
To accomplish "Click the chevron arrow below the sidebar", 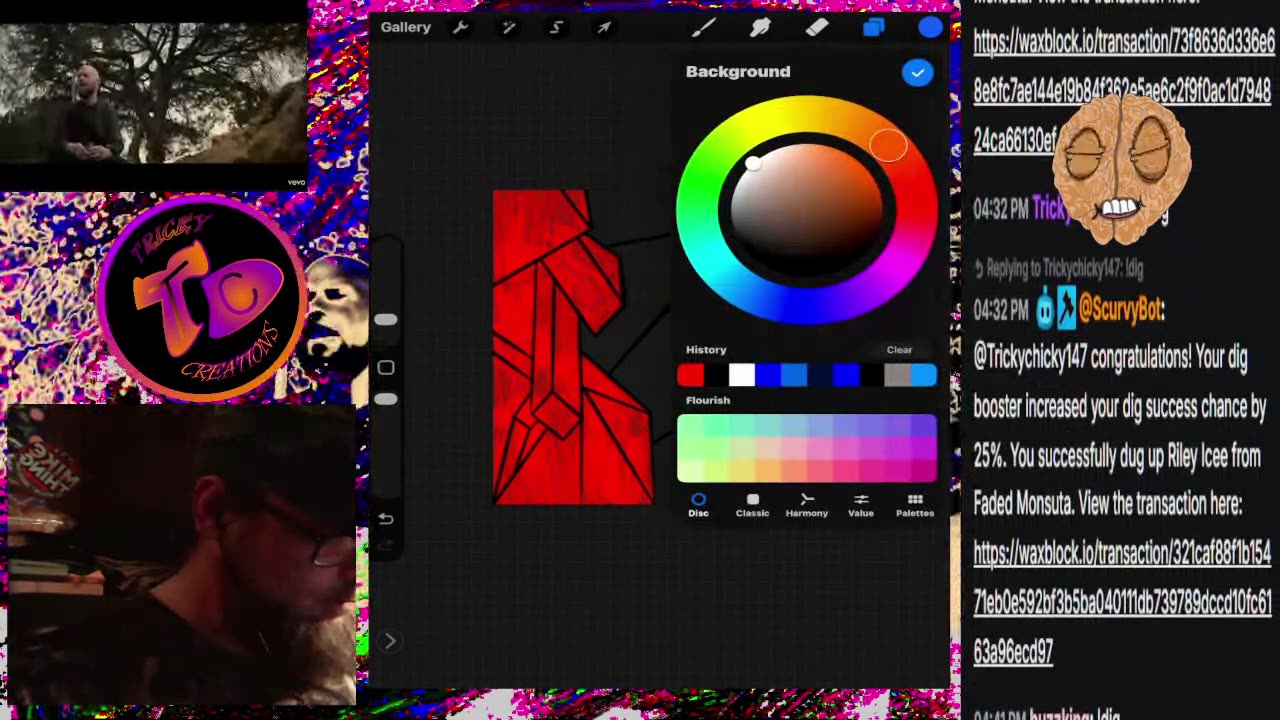I will click(390, 641).
